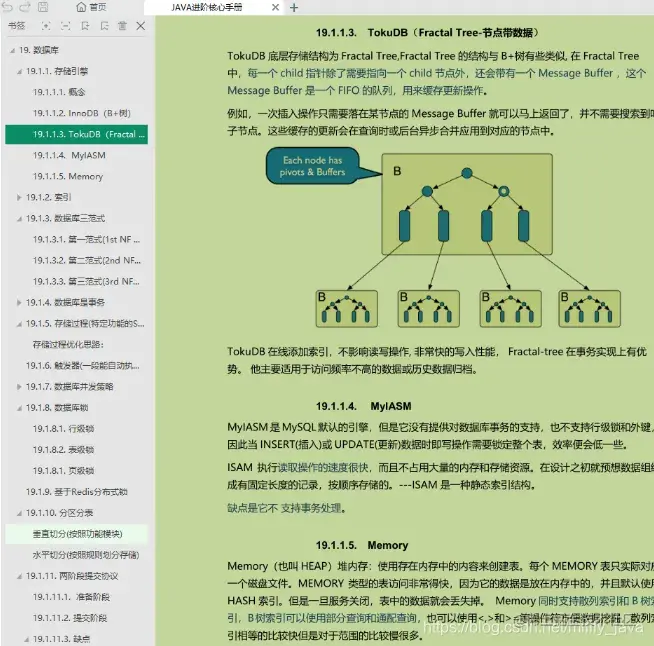Select bookmark 19.1.8.1. 行级锁
Screen dimensions: 654x646
tap(63, 429)
